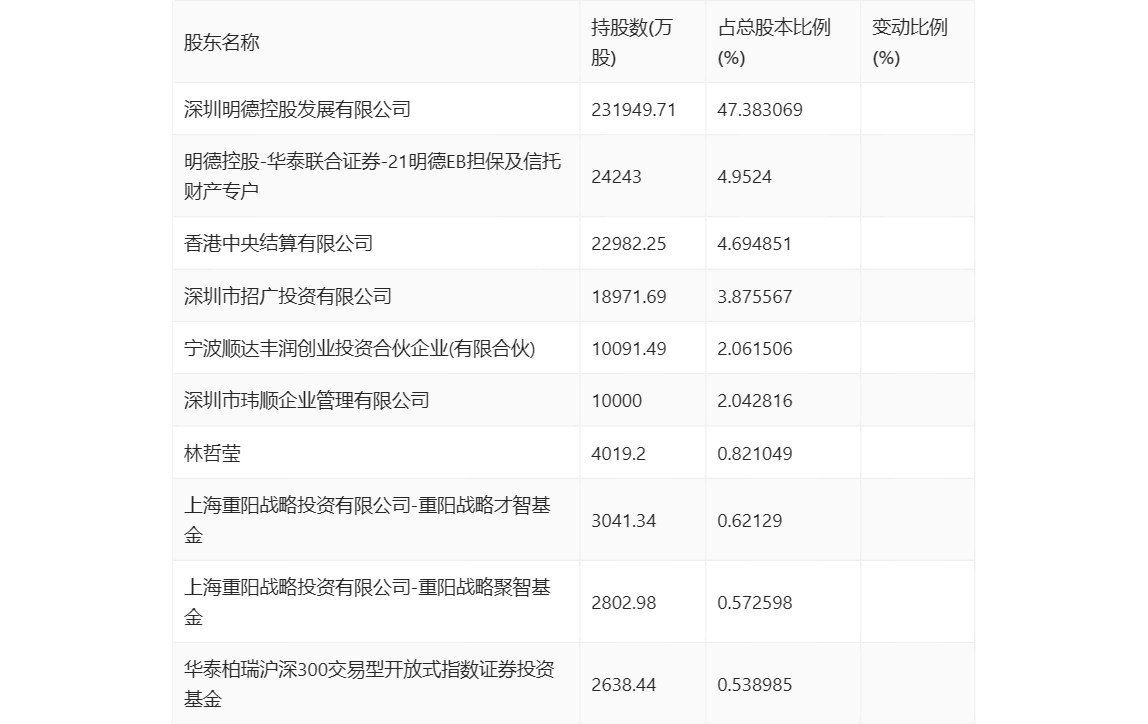Select 香港中央结算有限公司 shareholder name
1148x724 pixels.
click(x=278, y=244)
